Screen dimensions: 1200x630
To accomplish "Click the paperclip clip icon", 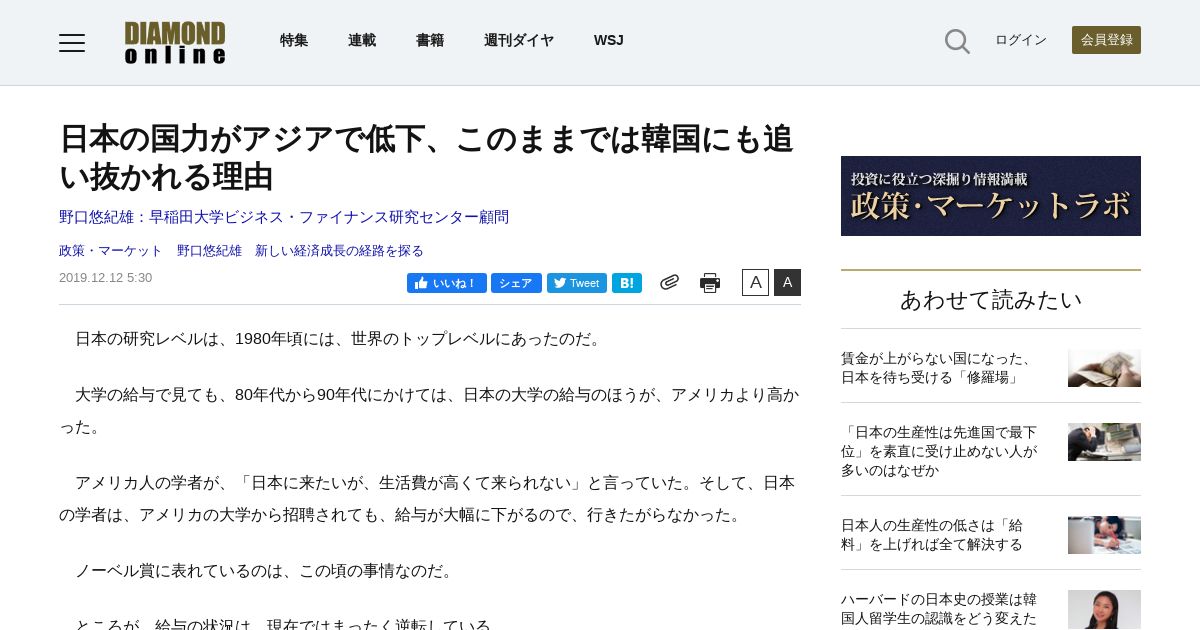I will click(x=669, y=283).
